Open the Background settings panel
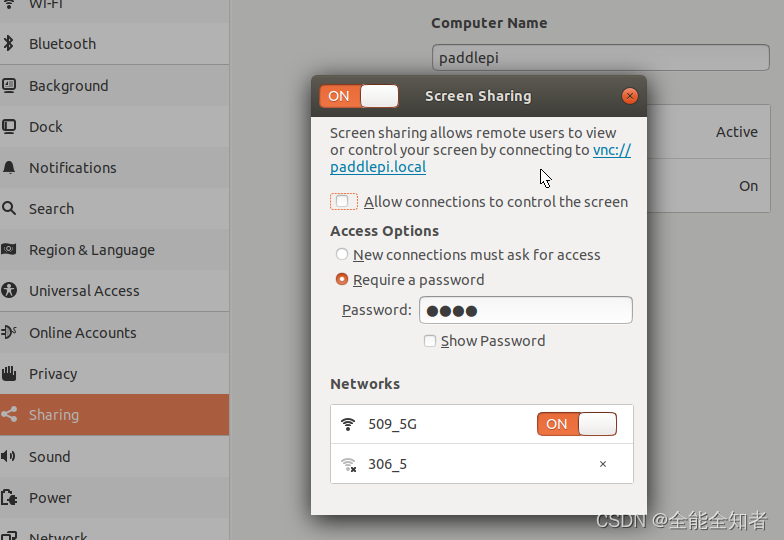Viewport: 784px width, 540px height. tap(114, 86)
